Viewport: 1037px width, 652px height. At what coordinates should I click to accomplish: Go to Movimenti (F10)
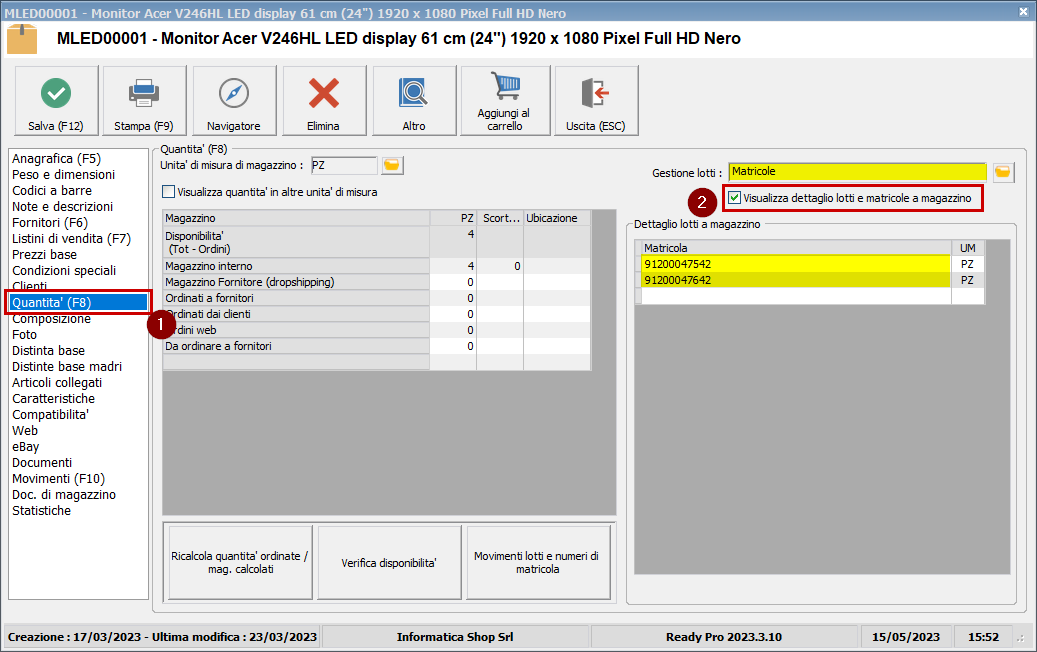58,479
